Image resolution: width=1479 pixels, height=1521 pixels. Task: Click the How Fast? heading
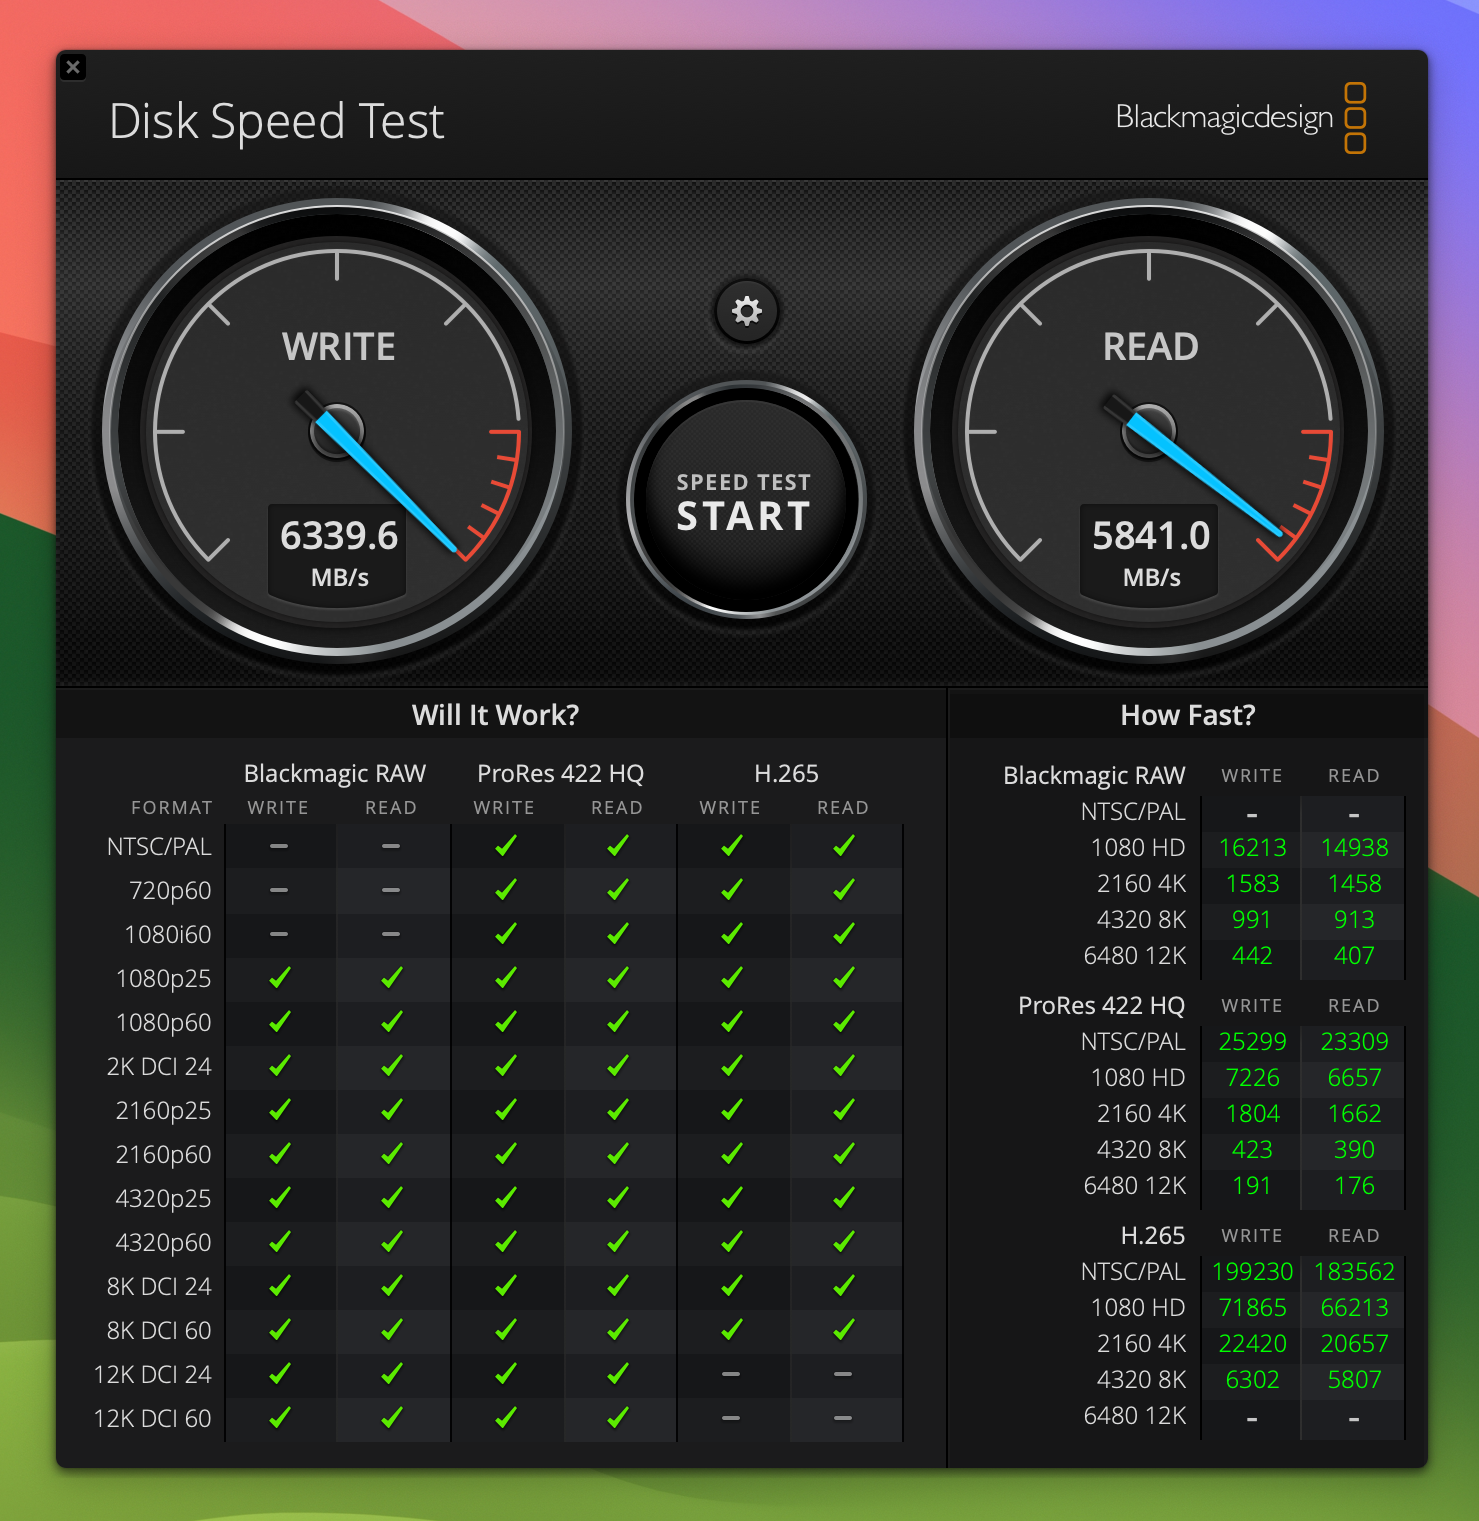pos(1187,715)
